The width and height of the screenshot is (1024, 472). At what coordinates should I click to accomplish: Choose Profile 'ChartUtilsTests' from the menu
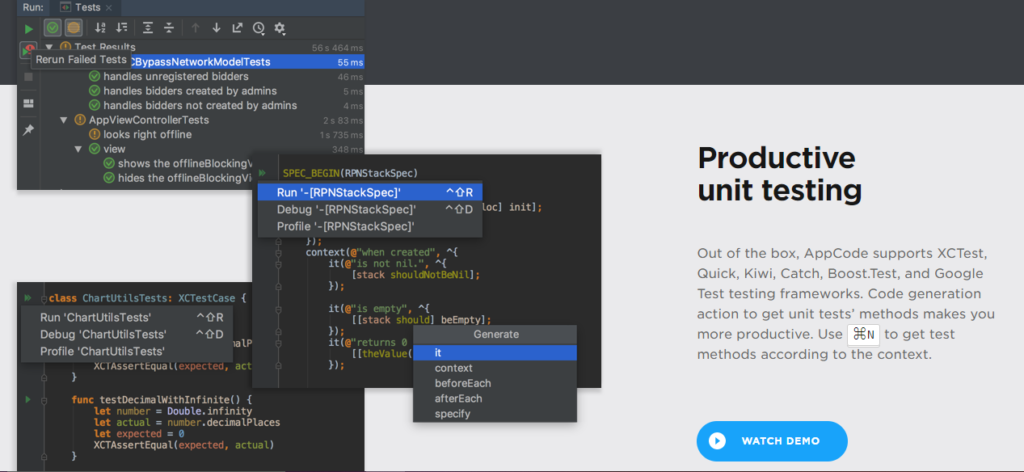pyautogui.click(x=127, y=351)
